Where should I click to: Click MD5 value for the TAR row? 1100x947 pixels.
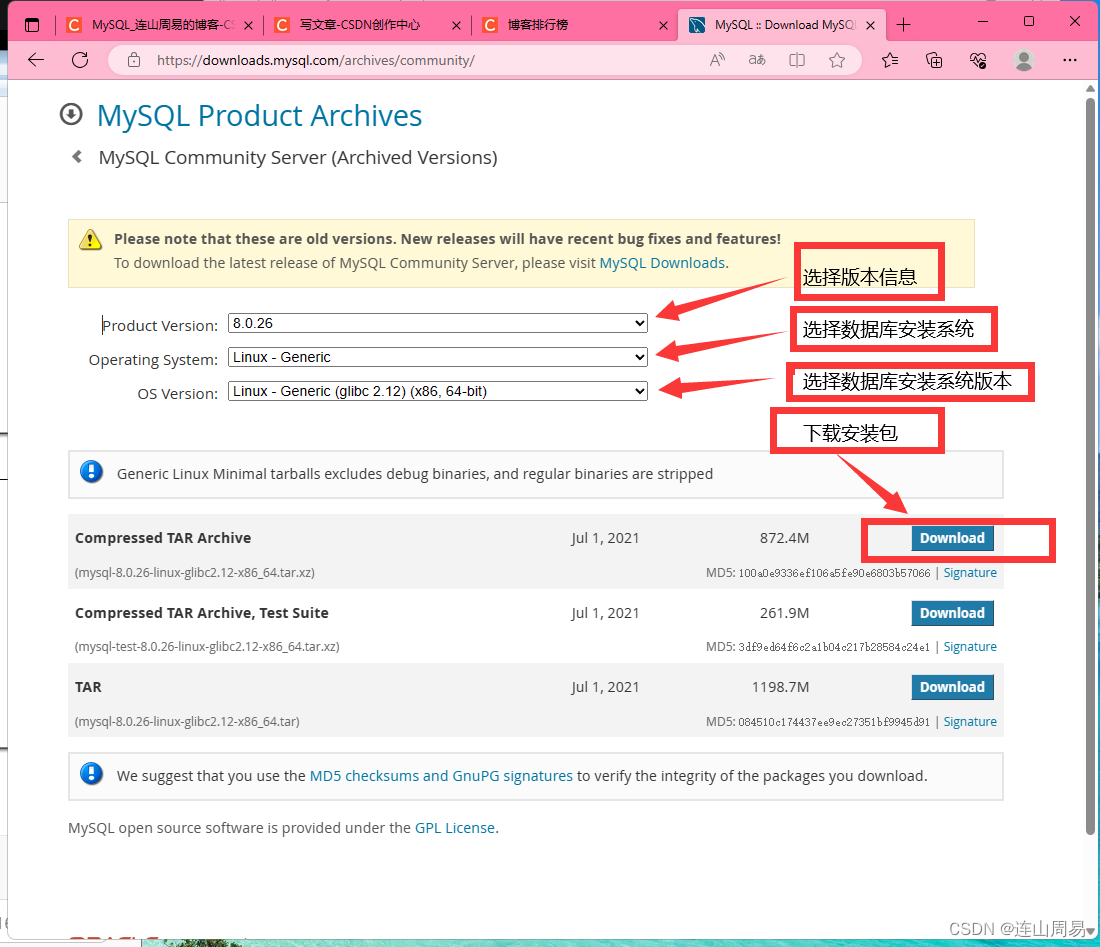point(834,722)
